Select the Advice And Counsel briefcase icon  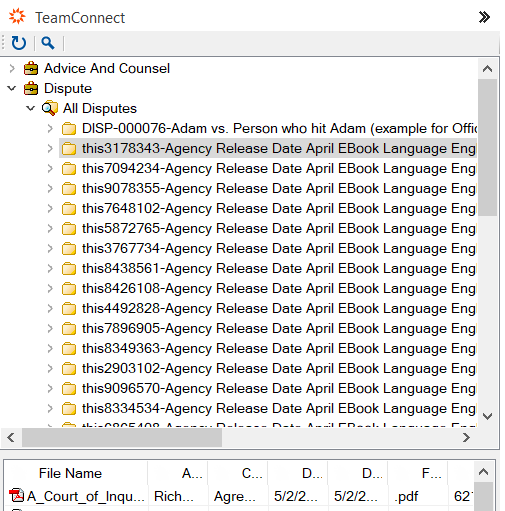[x=31, y=68]
